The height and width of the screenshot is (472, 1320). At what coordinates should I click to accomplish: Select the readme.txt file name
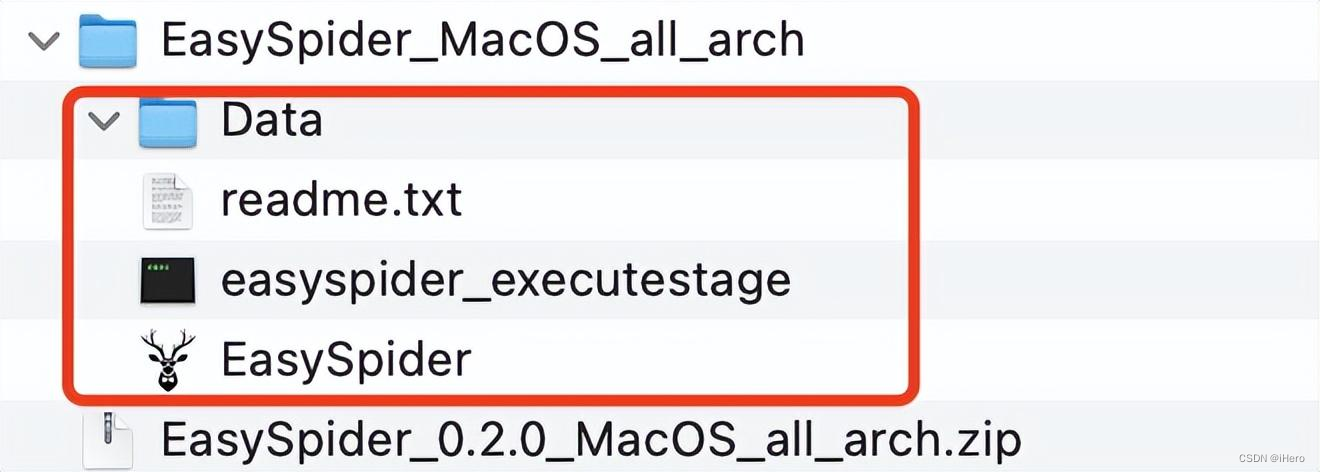click(x=341, y=201)
